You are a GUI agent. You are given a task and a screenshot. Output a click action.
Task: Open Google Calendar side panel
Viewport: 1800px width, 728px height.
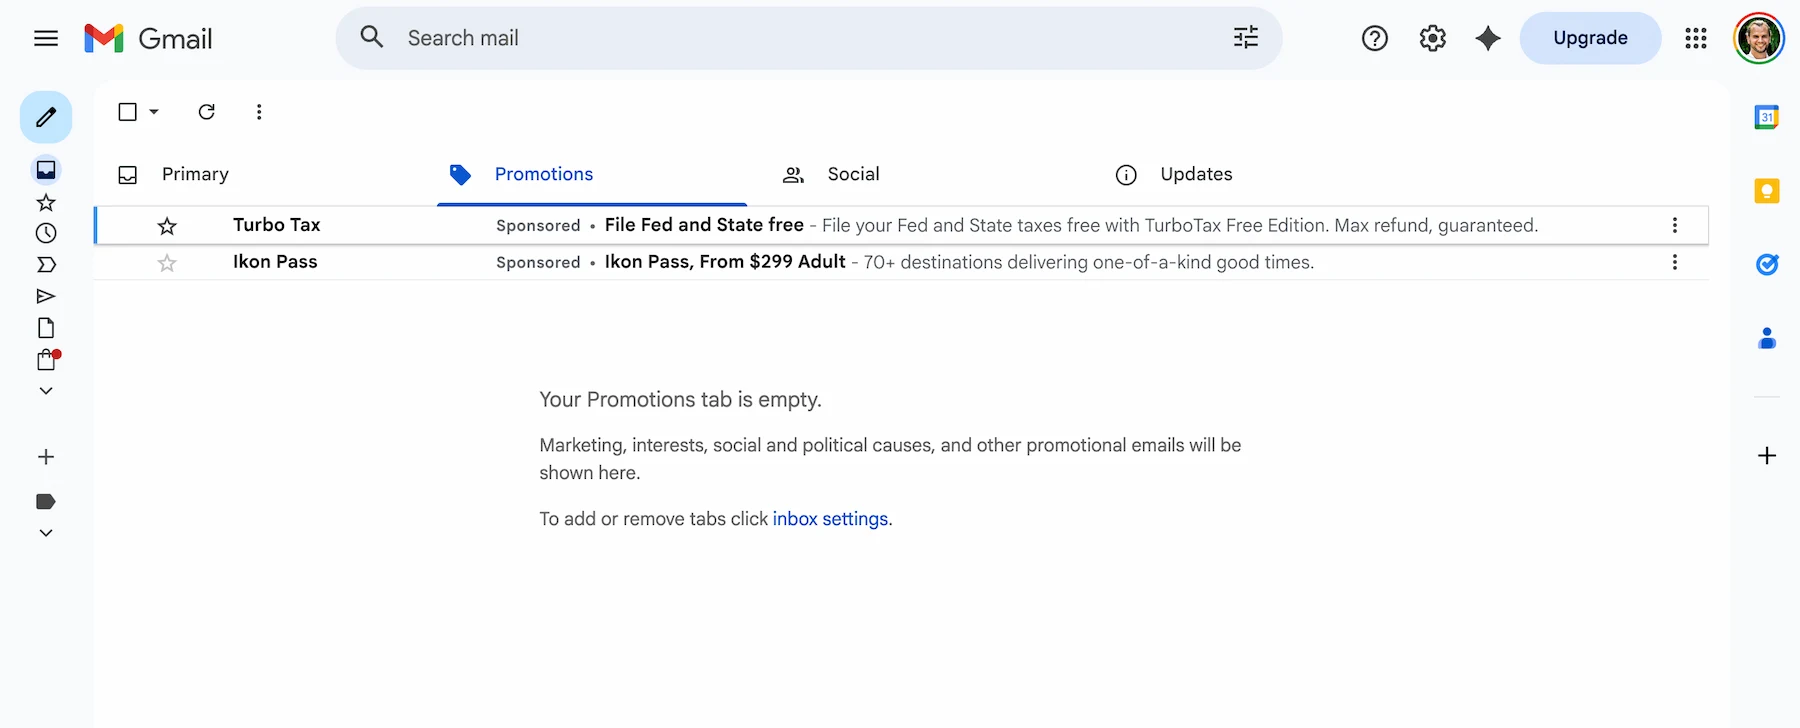click(x=1767, y=117)
